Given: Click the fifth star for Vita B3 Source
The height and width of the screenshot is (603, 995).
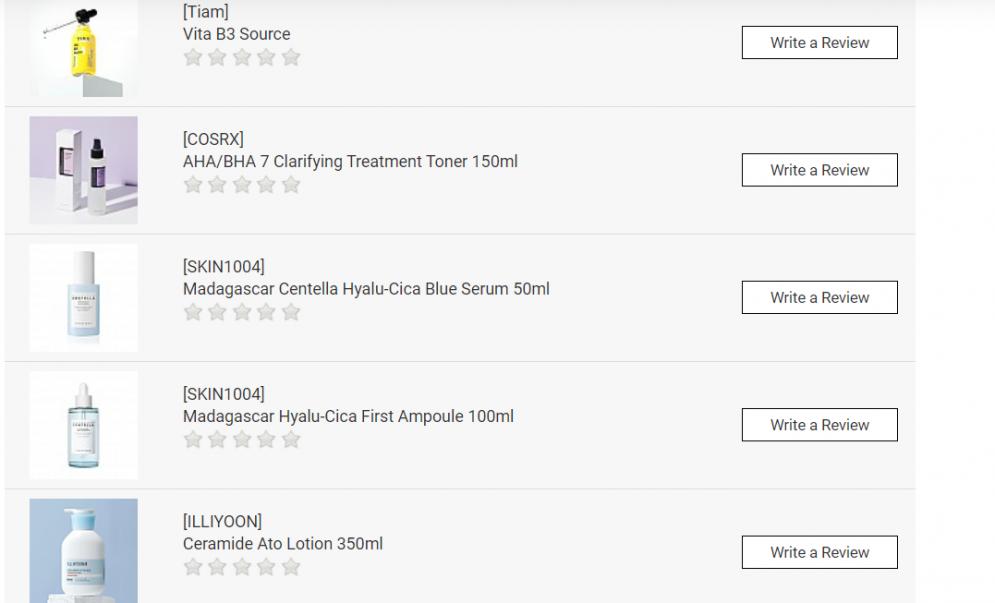Looking at the screenshot, I should 291,57.
